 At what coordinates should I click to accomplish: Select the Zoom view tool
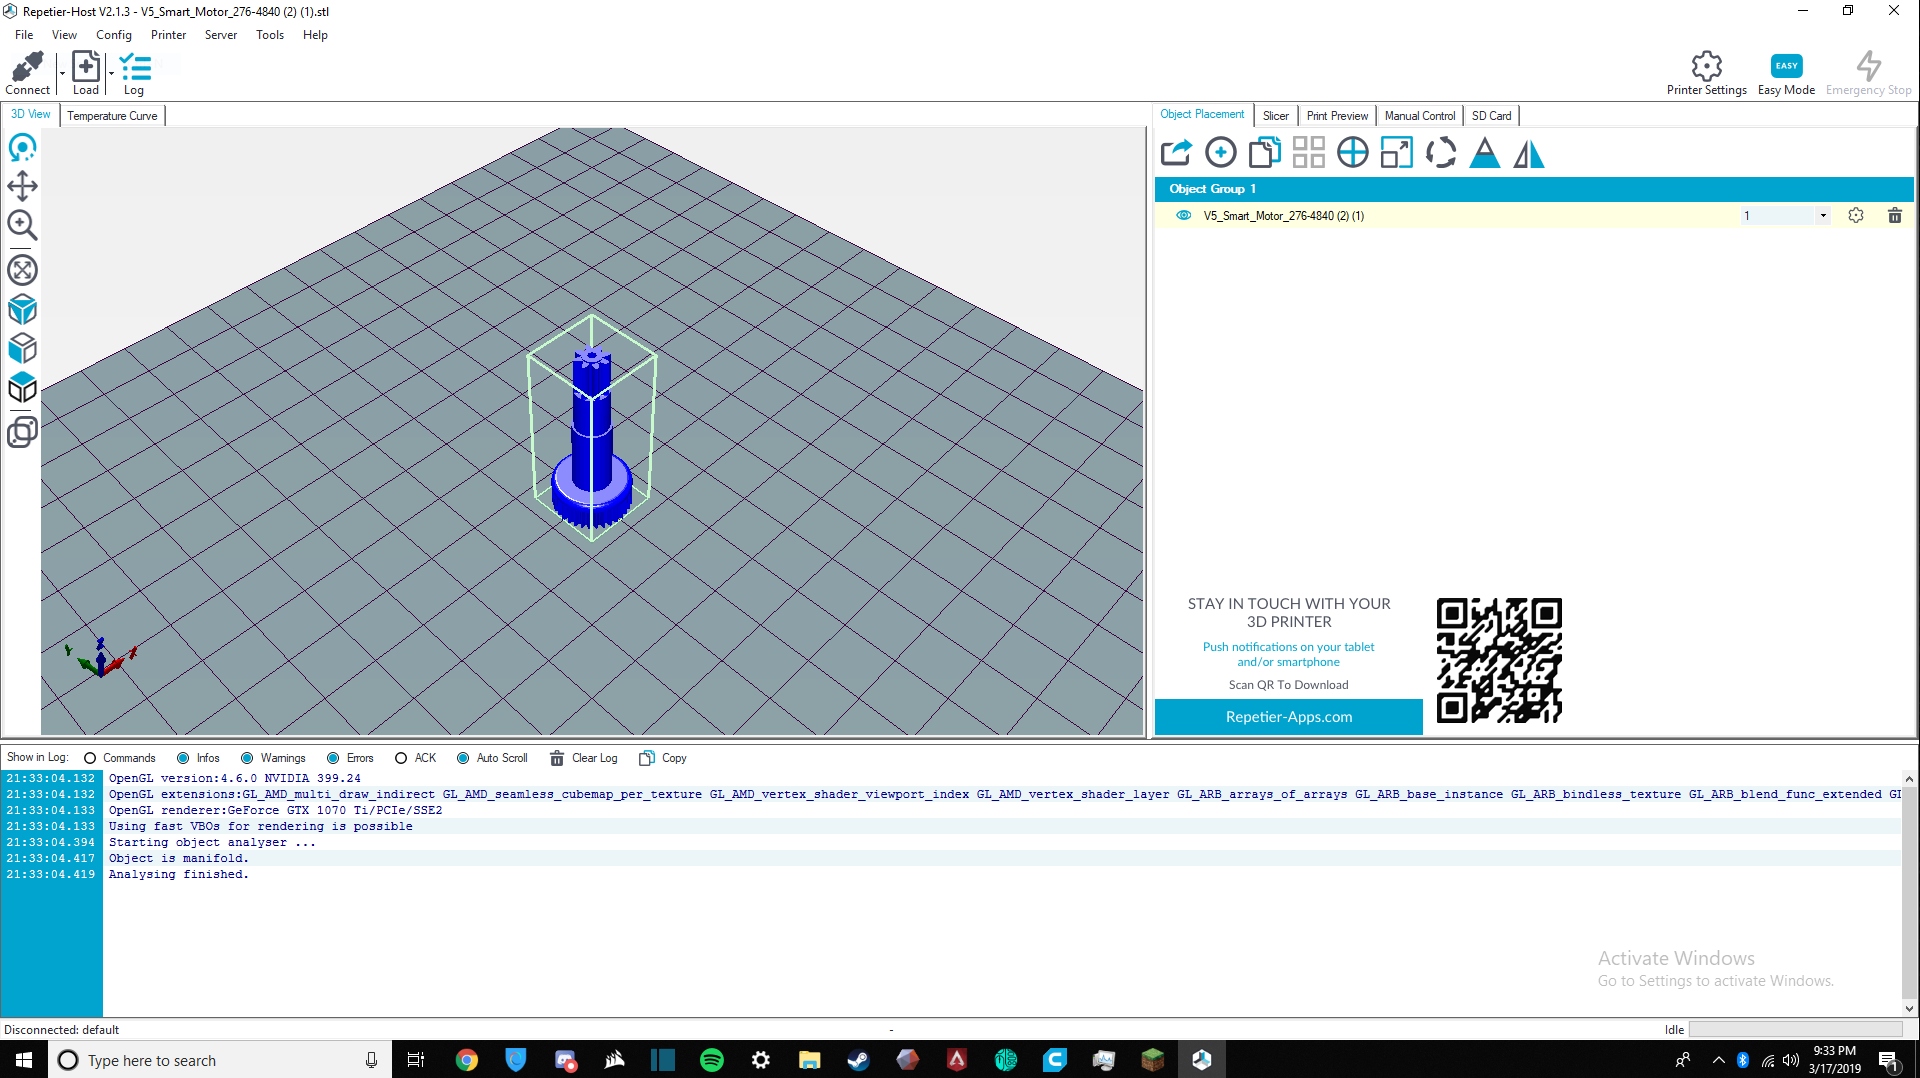[22, 225]
